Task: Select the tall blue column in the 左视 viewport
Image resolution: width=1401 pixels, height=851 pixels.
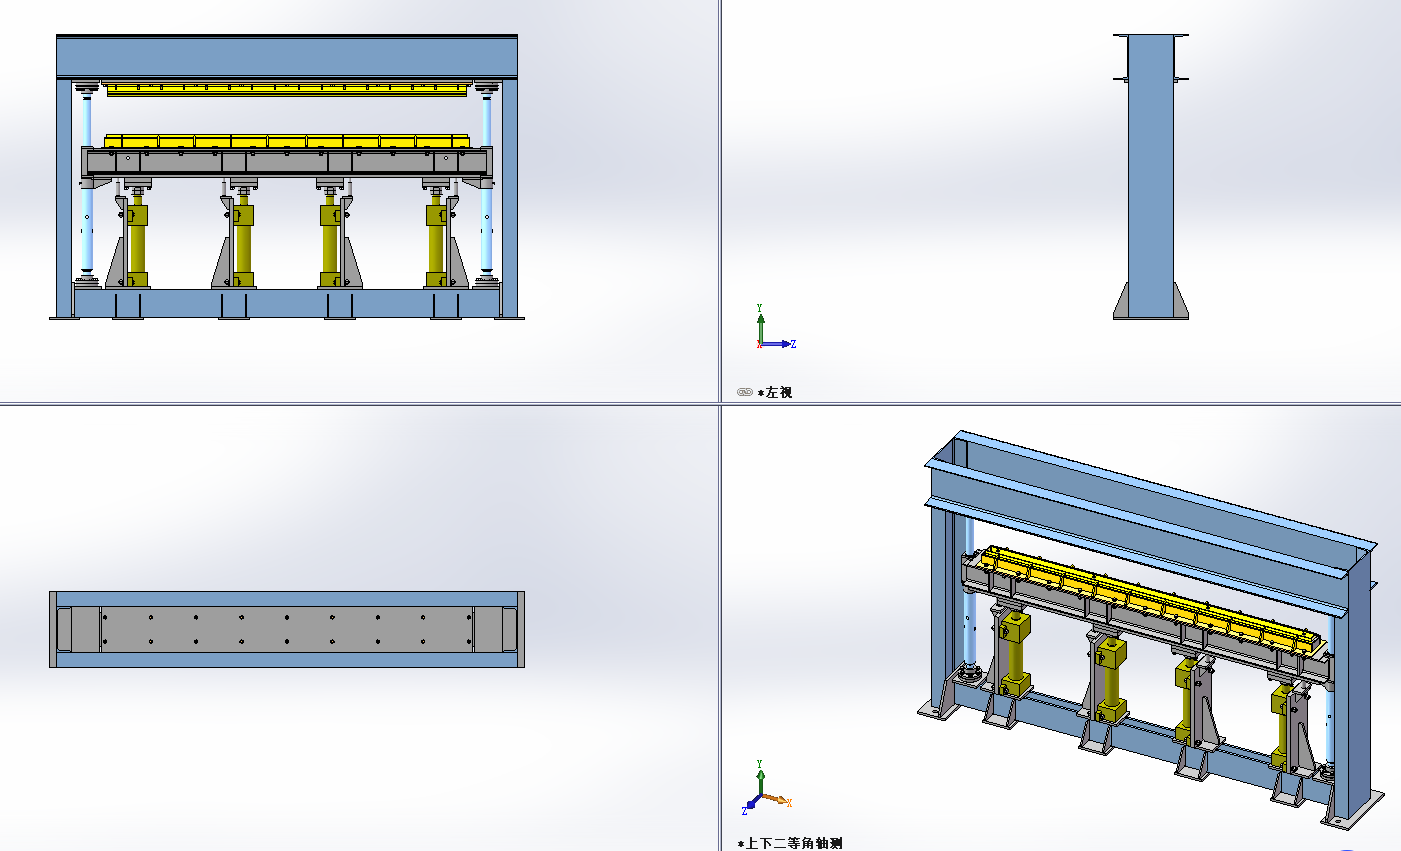Action: tap(1151, 177)
